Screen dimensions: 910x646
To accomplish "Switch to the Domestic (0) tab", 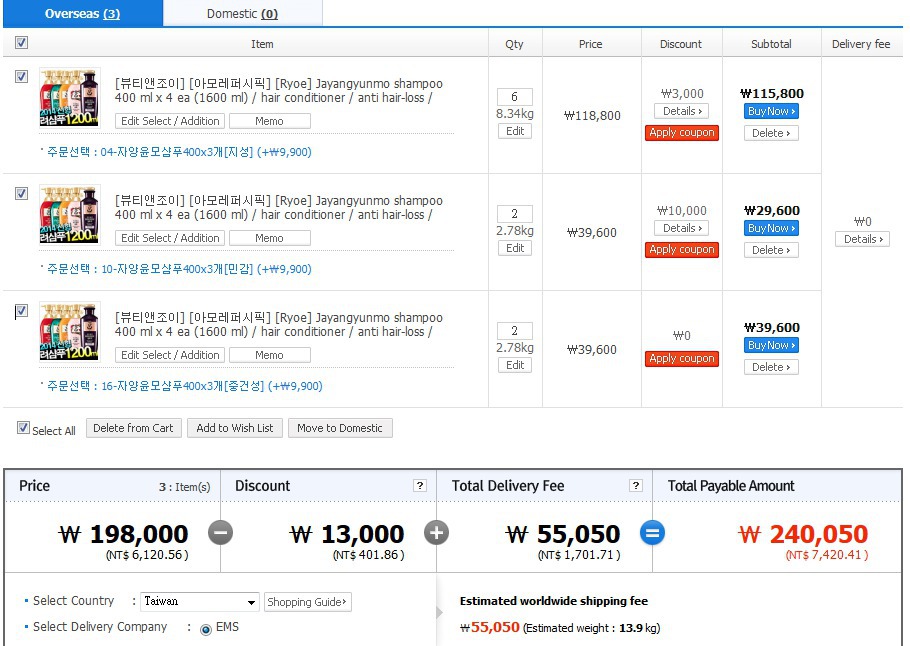I will click(x=243, y=13).
